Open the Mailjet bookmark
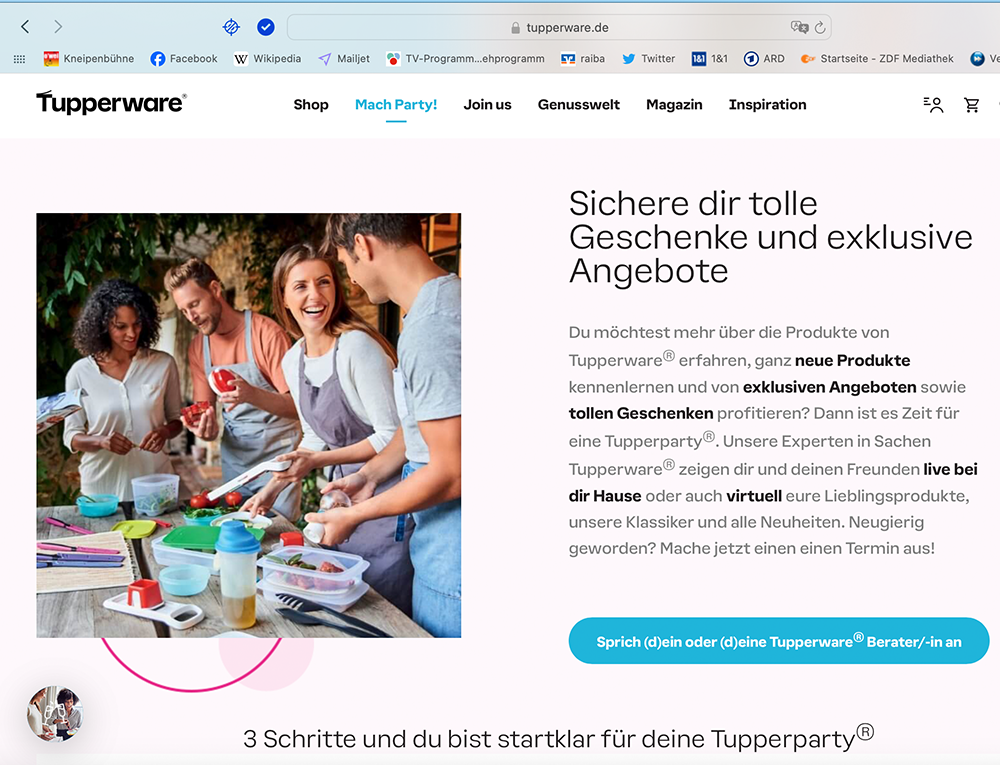Viewport: 1000px width, 765px height. click(x=344, y=59)
